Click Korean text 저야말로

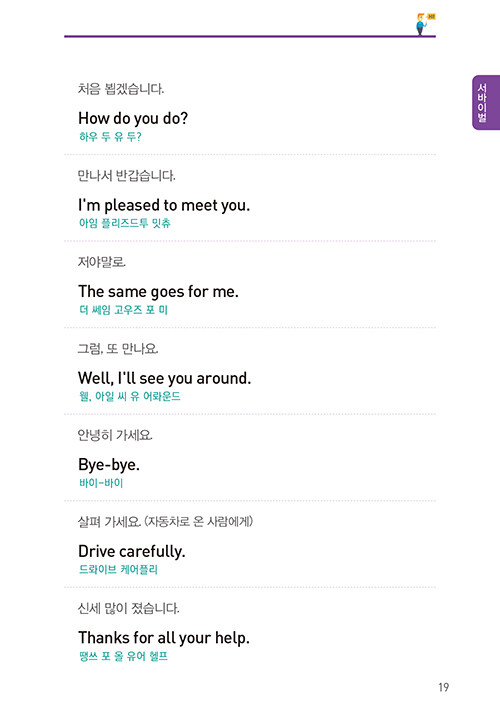point(102,262)
